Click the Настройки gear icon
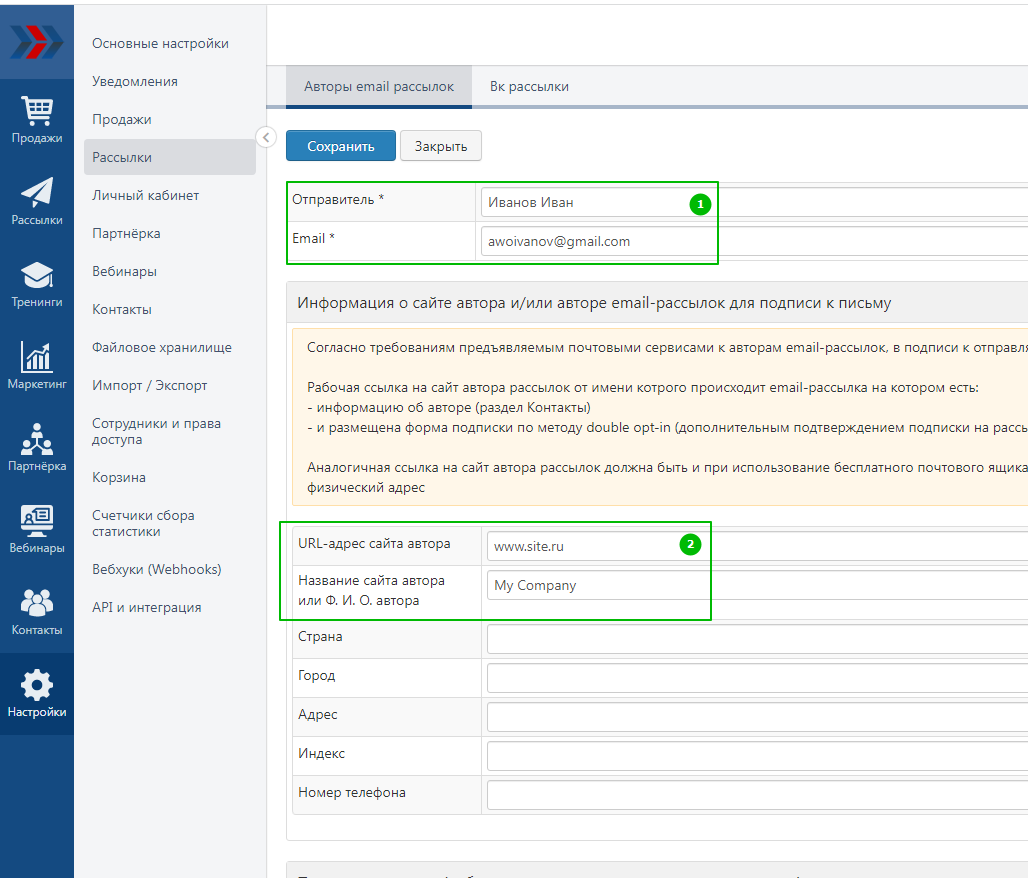This screenshot has width=1028, height=878. pos(37,685)
